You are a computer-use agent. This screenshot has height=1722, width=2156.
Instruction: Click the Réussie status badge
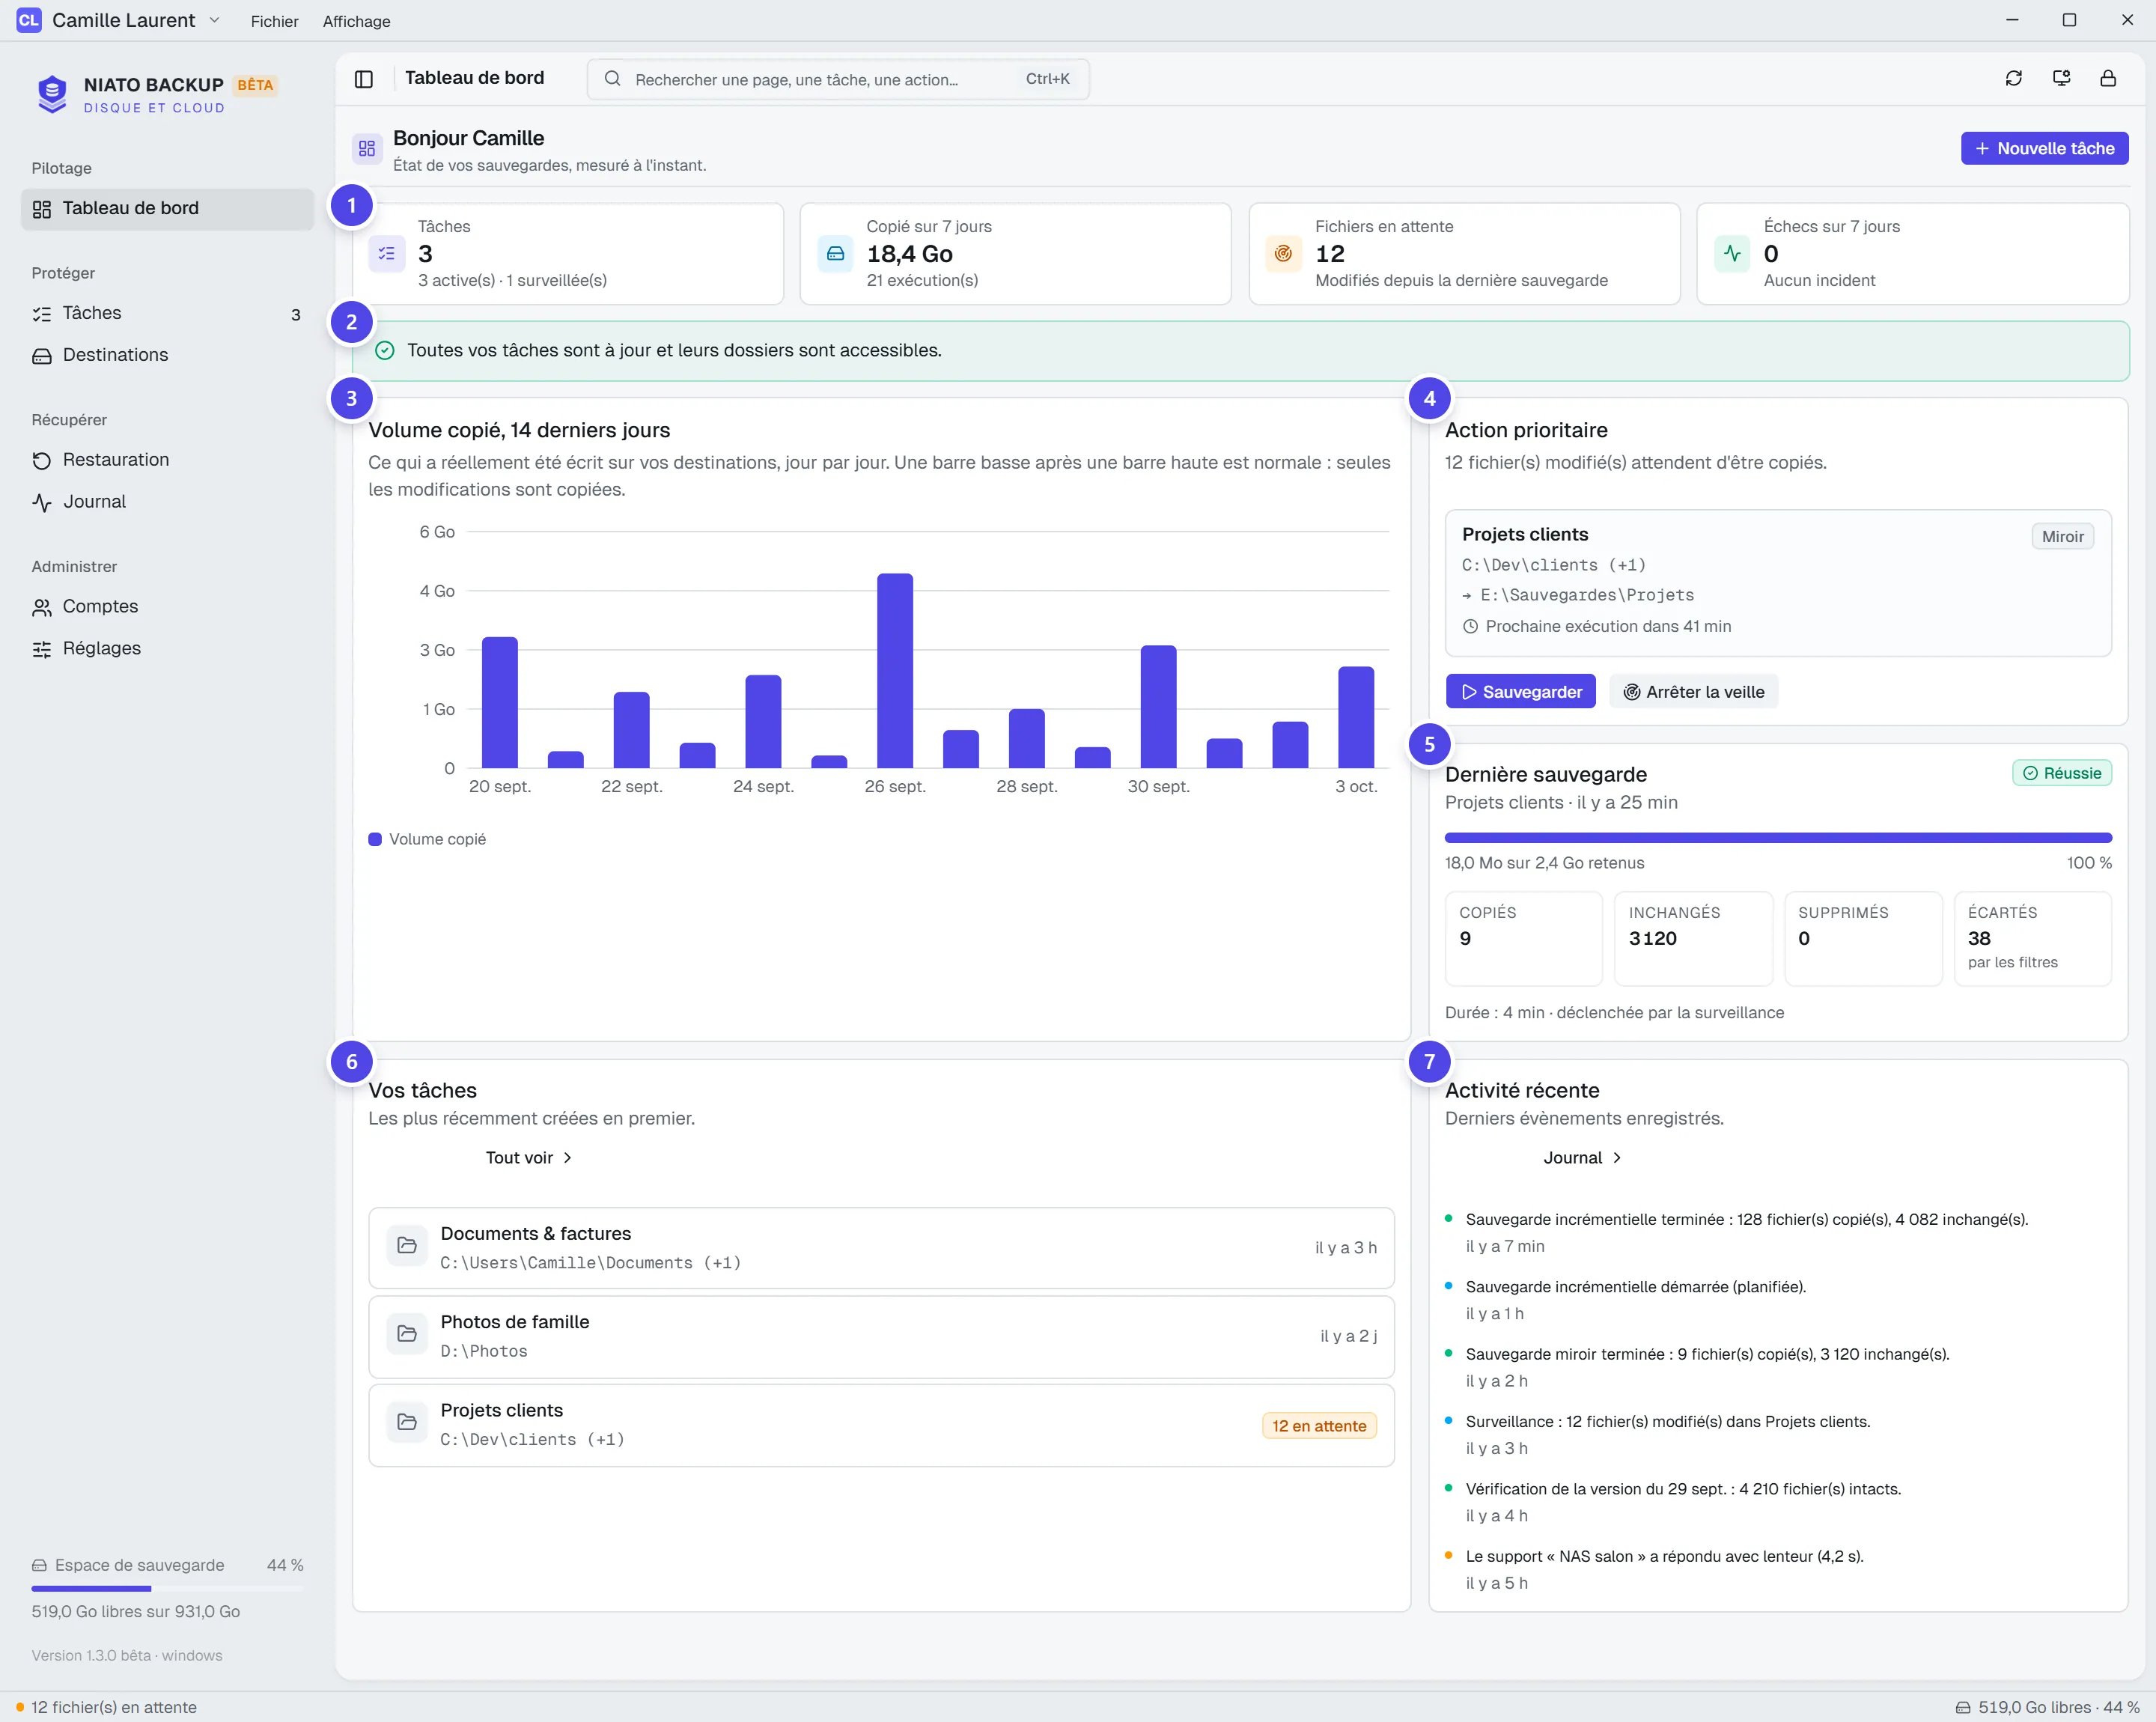[2062, 773]
